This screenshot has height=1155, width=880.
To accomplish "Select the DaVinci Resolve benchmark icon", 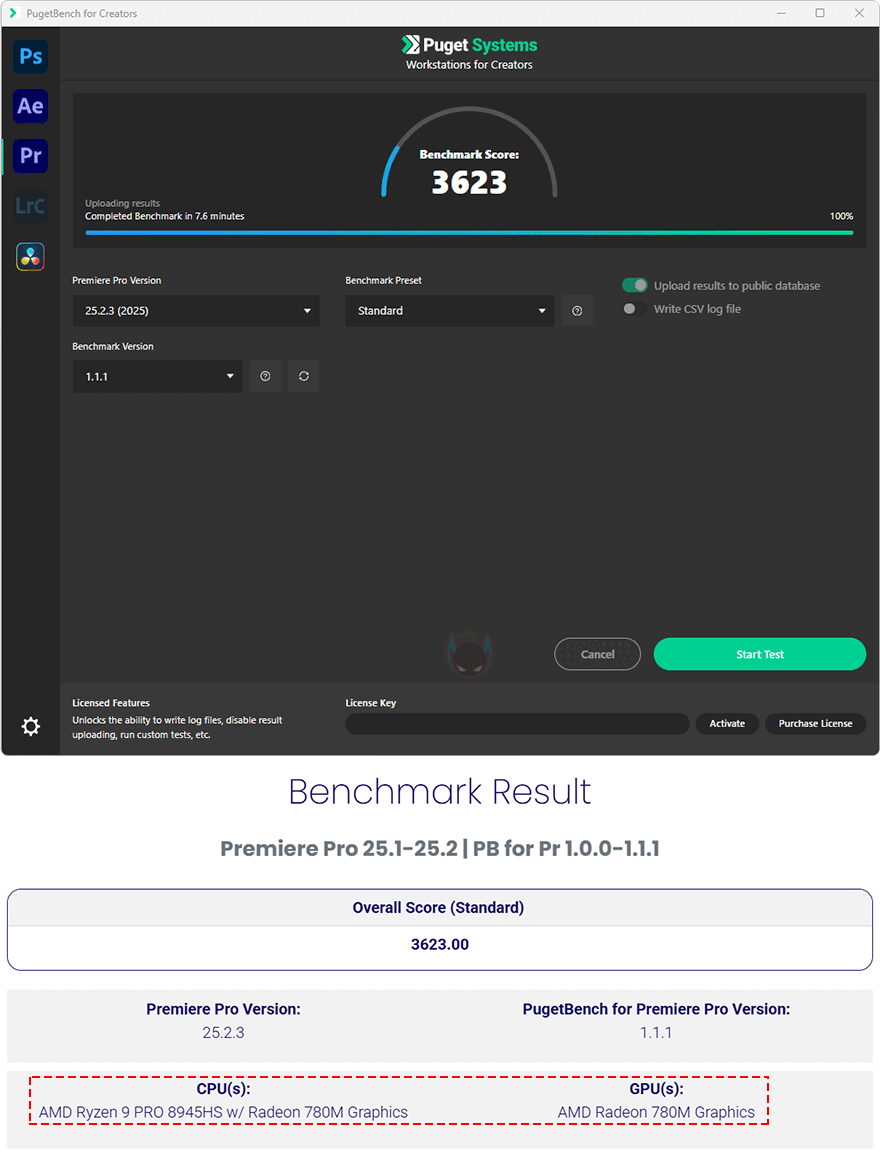I will [30, 256].
